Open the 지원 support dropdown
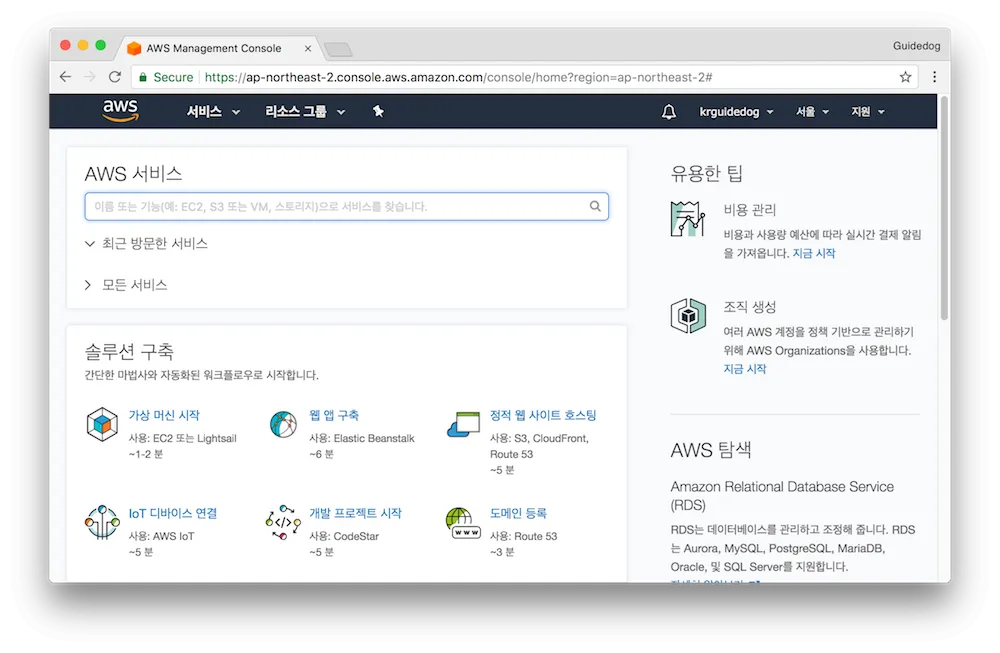 [868, 112]
